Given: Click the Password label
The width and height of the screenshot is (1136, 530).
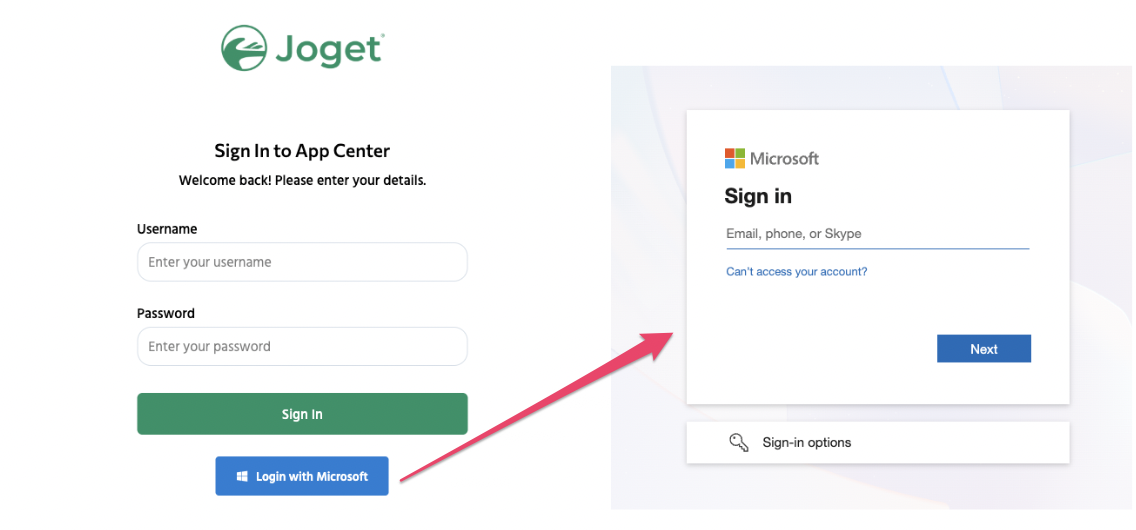Looking at the screenshot, I should coord(166,314).
